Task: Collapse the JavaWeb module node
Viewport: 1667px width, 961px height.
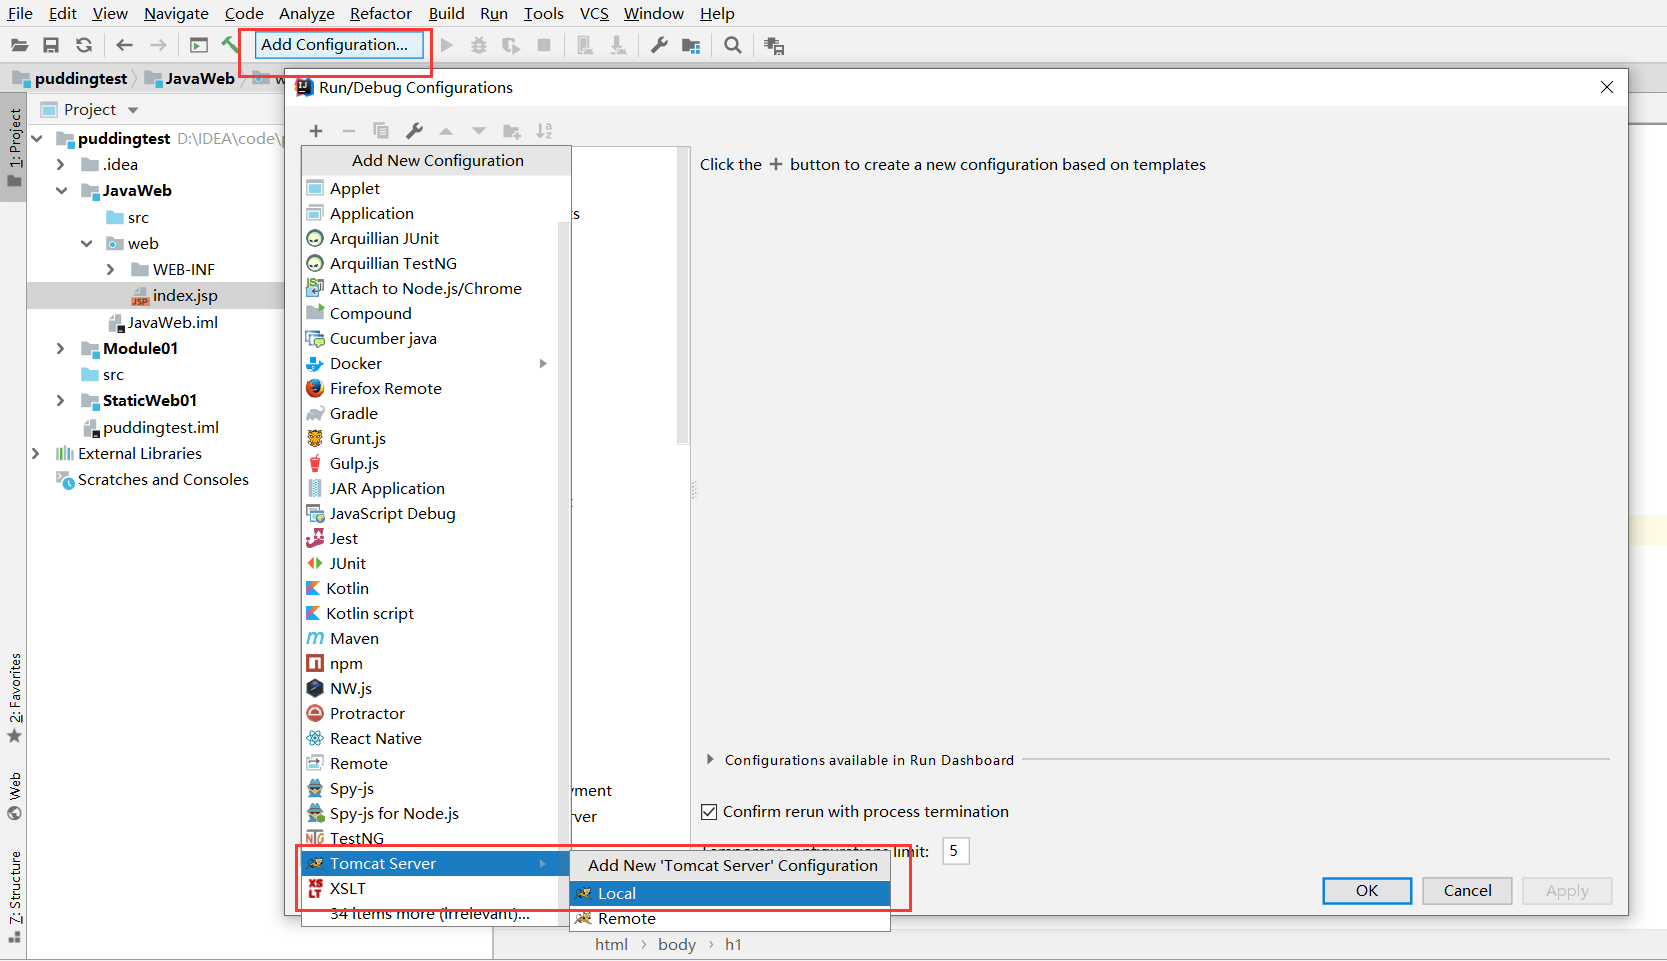Action: pyautogui.click(x=61, y=191)
